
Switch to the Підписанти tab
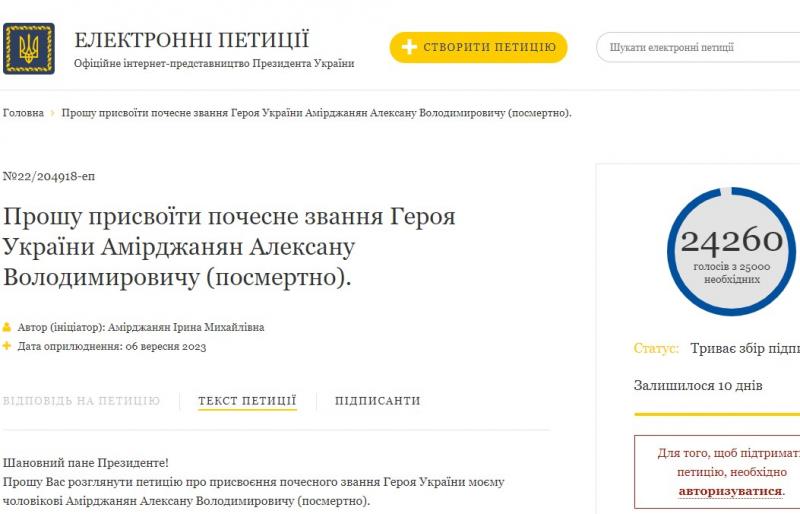(378, 401)
